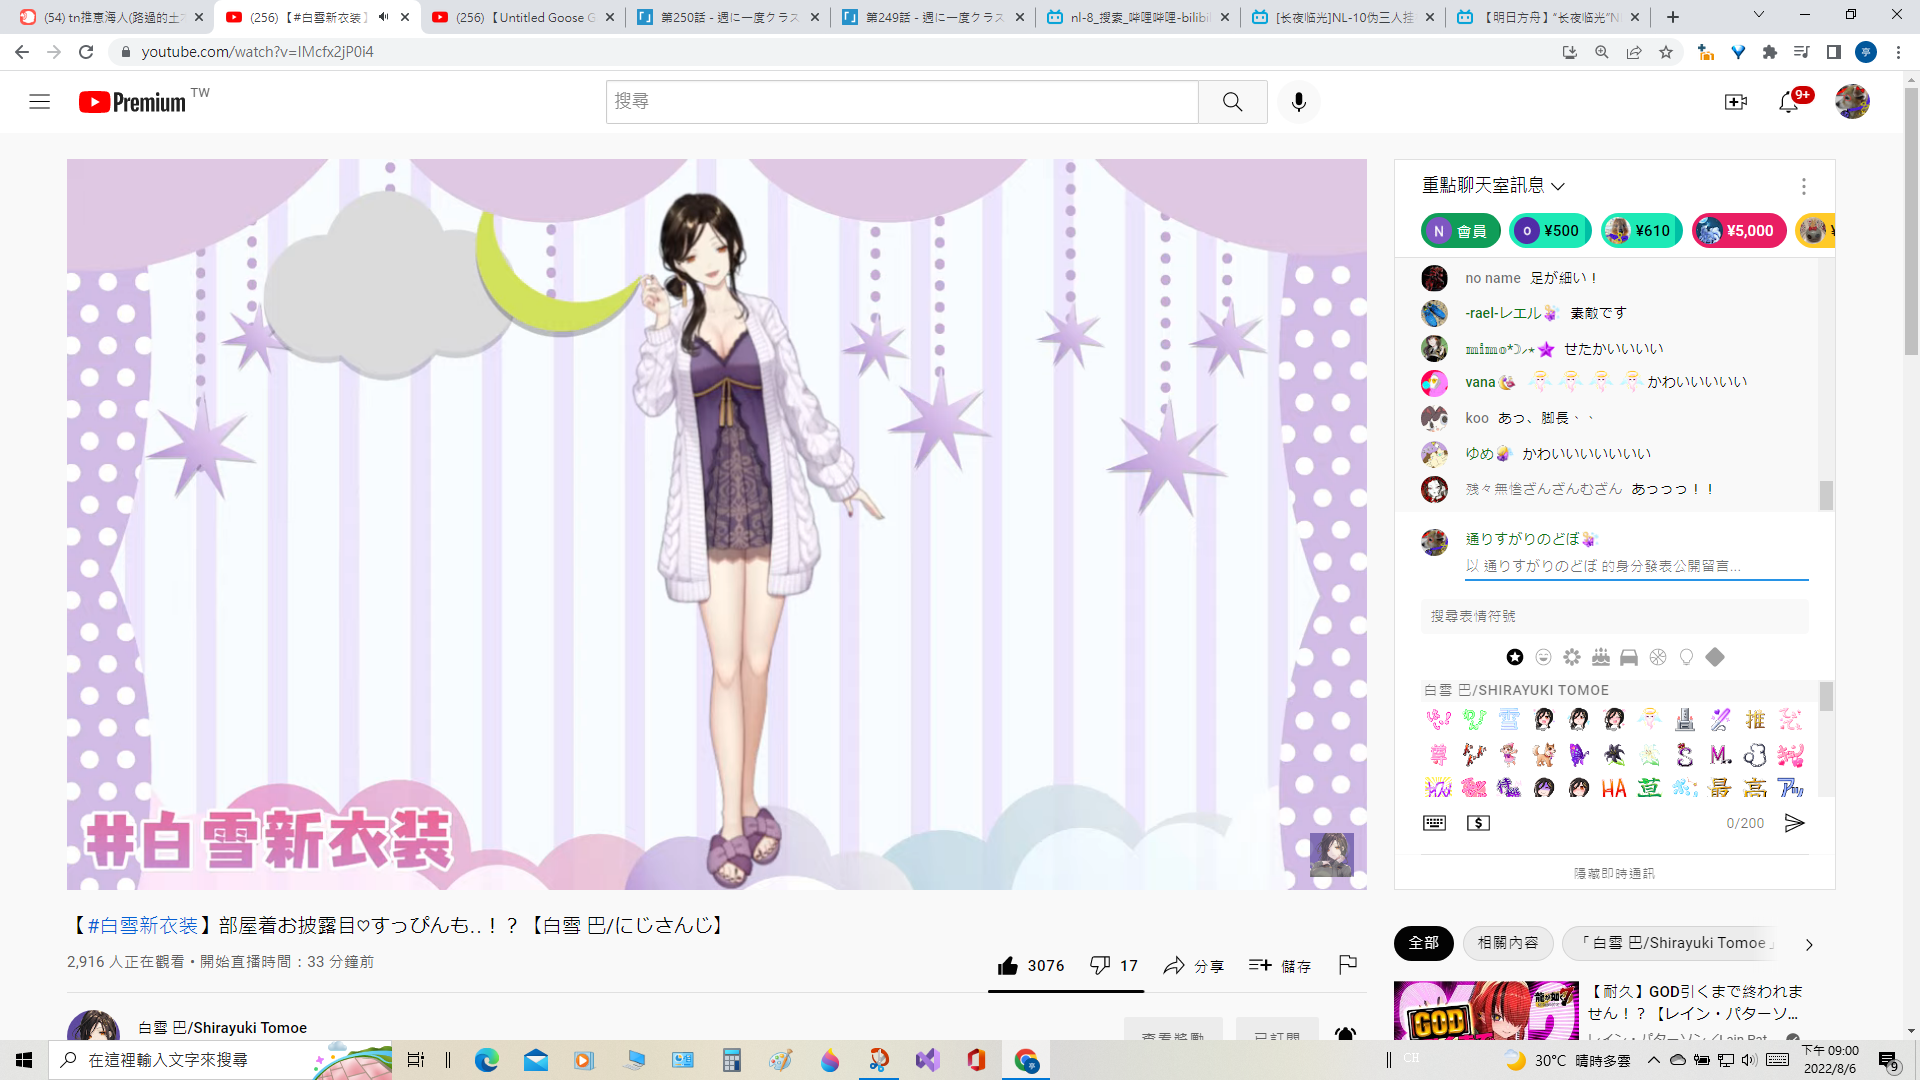Dislike the video showing 17
Viewport: 1920px width, 1080px height.
click(x=1114, y=966)
